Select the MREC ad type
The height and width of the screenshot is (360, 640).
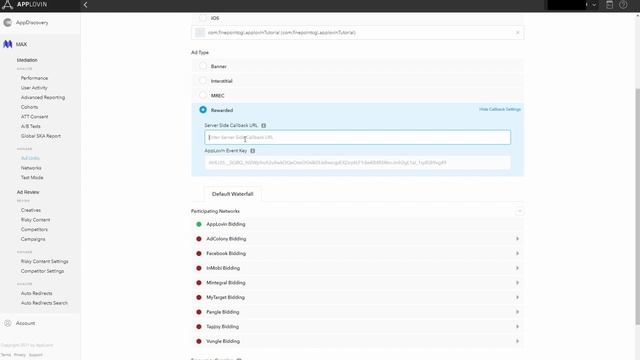(203, 96)
